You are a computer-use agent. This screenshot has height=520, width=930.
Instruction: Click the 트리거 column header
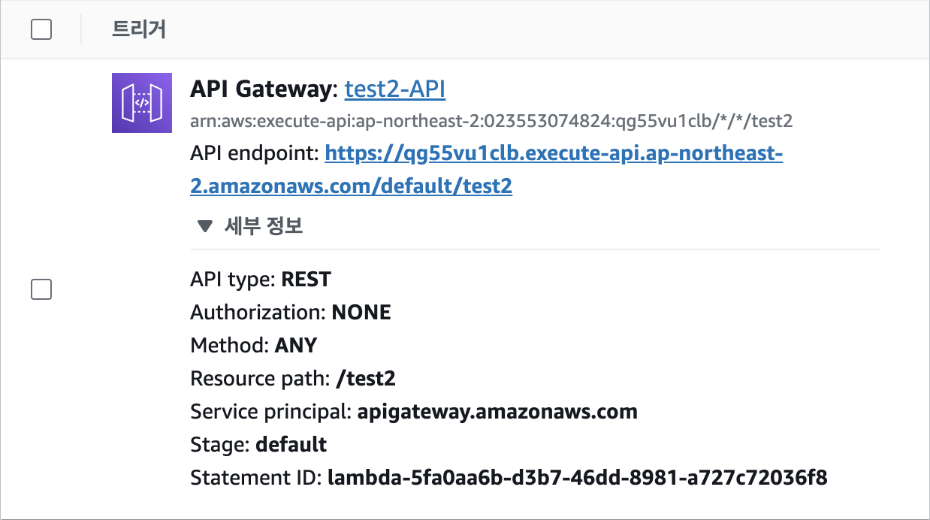(139, 29)
